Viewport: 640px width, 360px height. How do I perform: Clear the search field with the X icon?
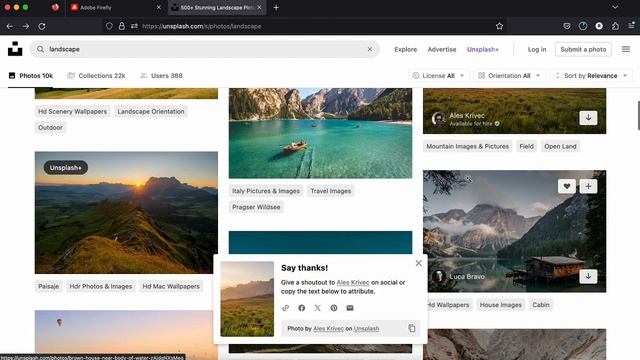pos(370,49)
